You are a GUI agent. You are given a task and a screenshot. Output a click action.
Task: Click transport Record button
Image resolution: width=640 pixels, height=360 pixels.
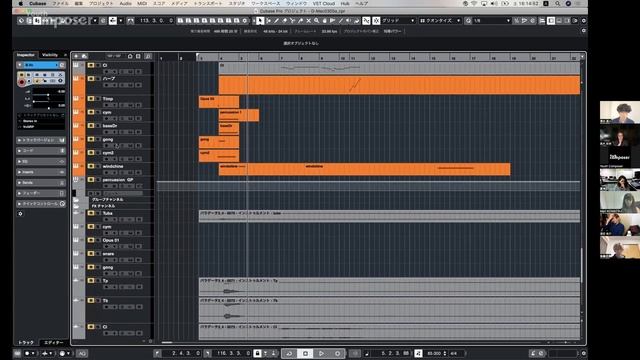[x=337, y=353]
